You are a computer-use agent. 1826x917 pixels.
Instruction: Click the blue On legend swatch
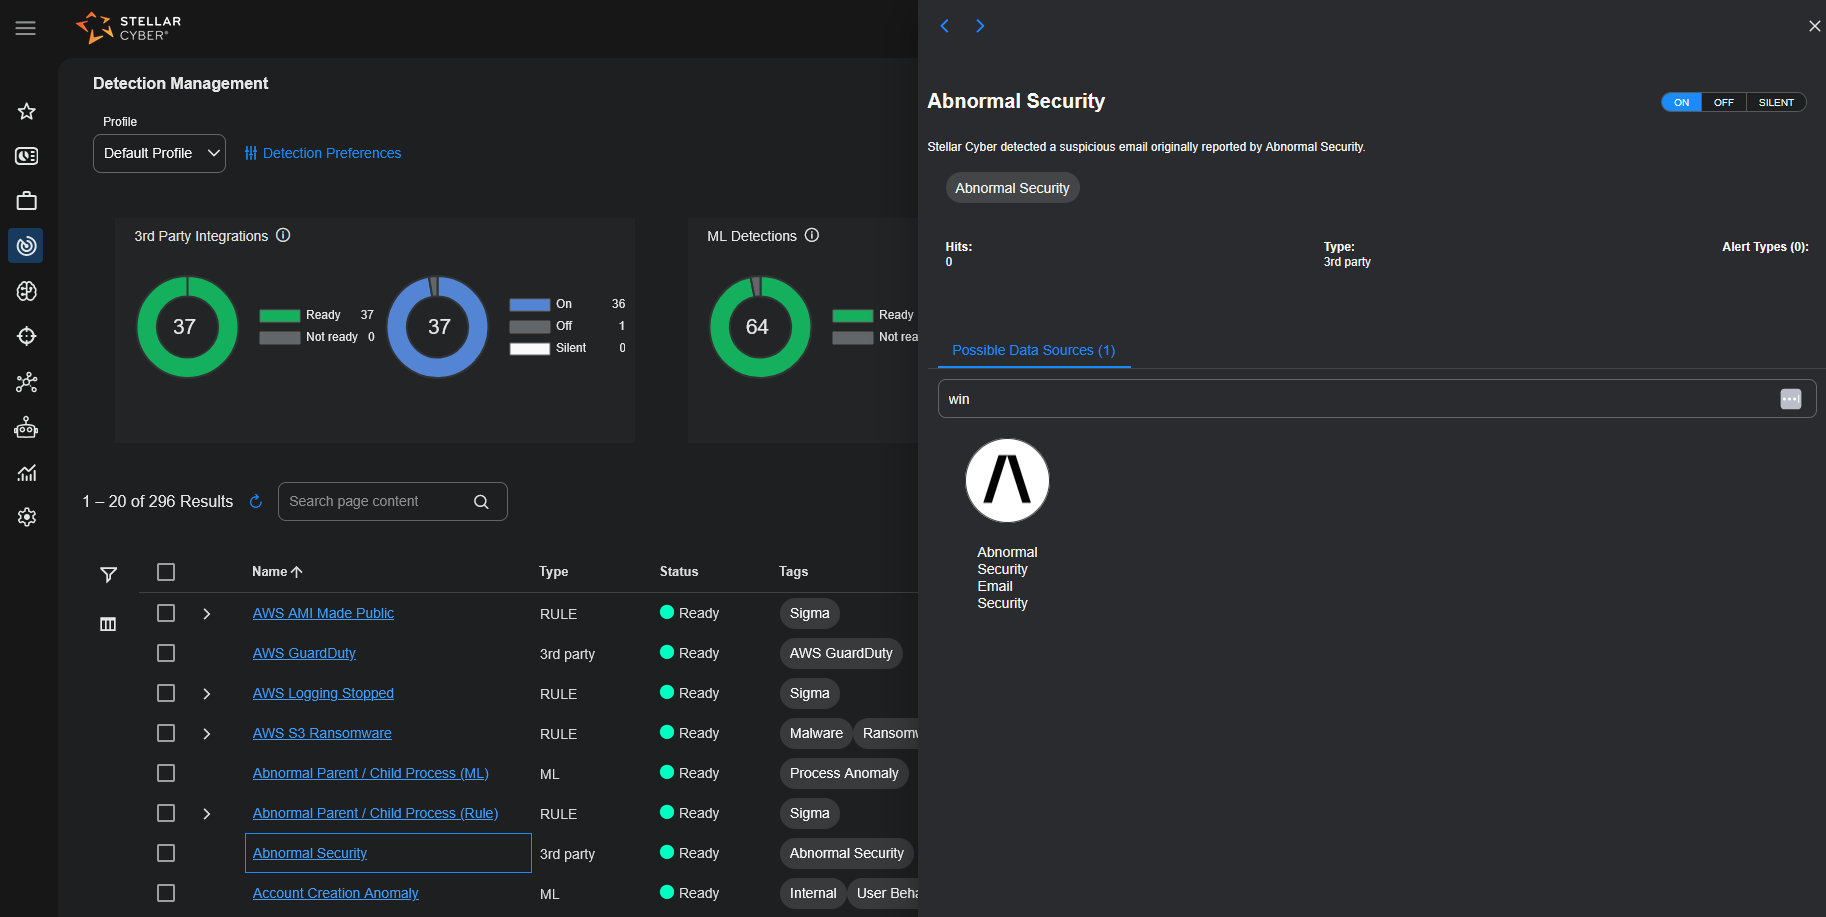click(530, 304)
